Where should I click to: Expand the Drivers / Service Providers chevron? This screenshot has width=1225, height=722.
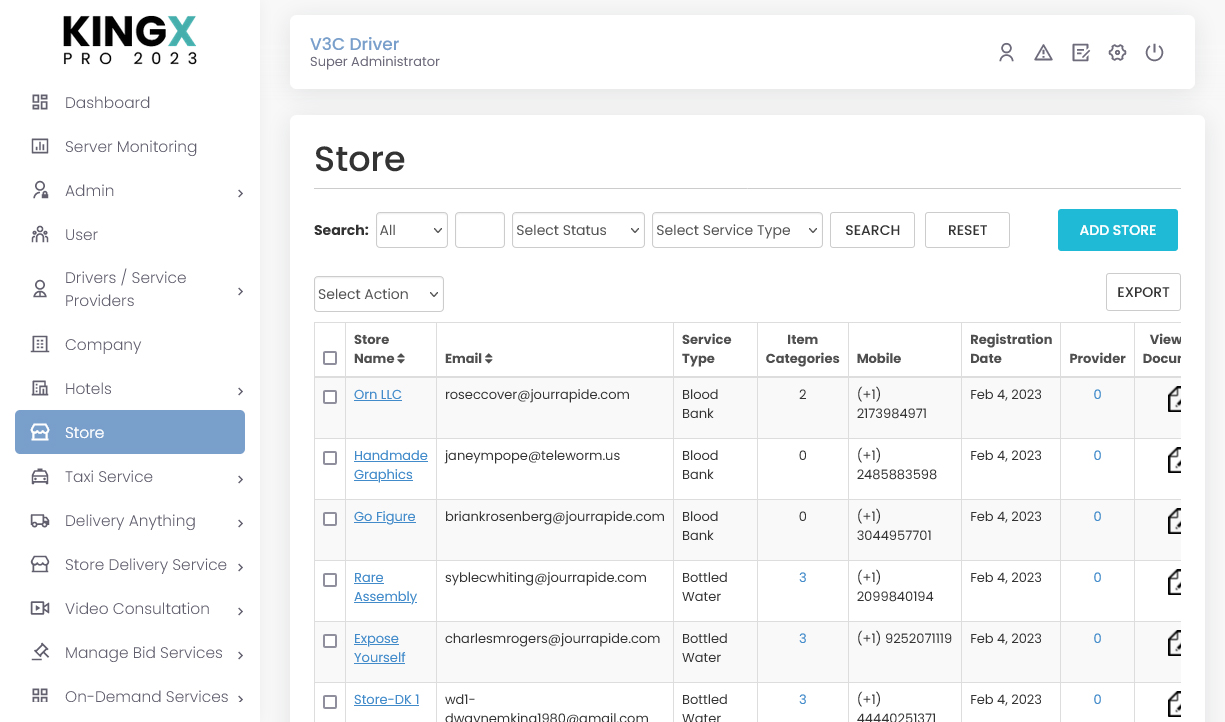click(x=240, y=291)
